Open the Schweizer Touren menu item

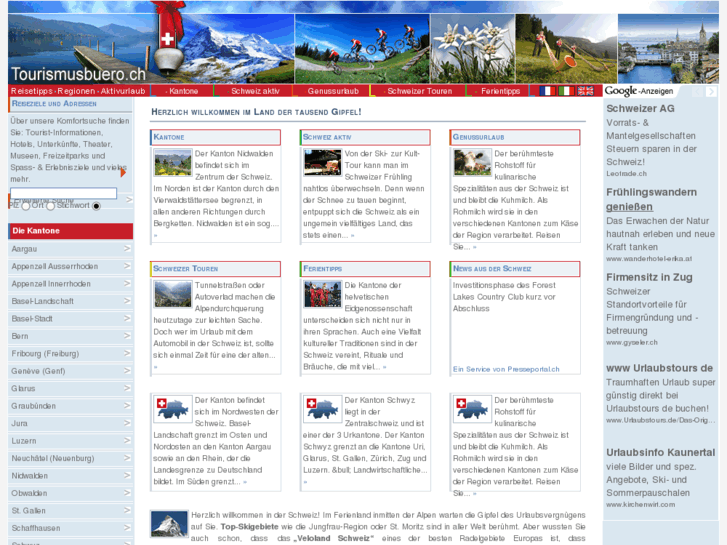pos(420,91)
